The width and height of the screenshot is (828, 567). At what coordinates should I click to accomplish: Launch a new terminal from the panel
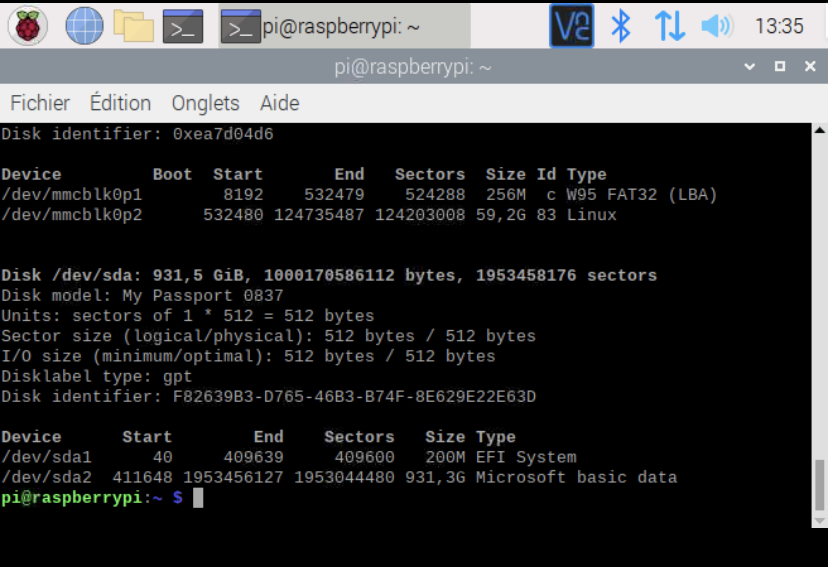click(183, 25)
